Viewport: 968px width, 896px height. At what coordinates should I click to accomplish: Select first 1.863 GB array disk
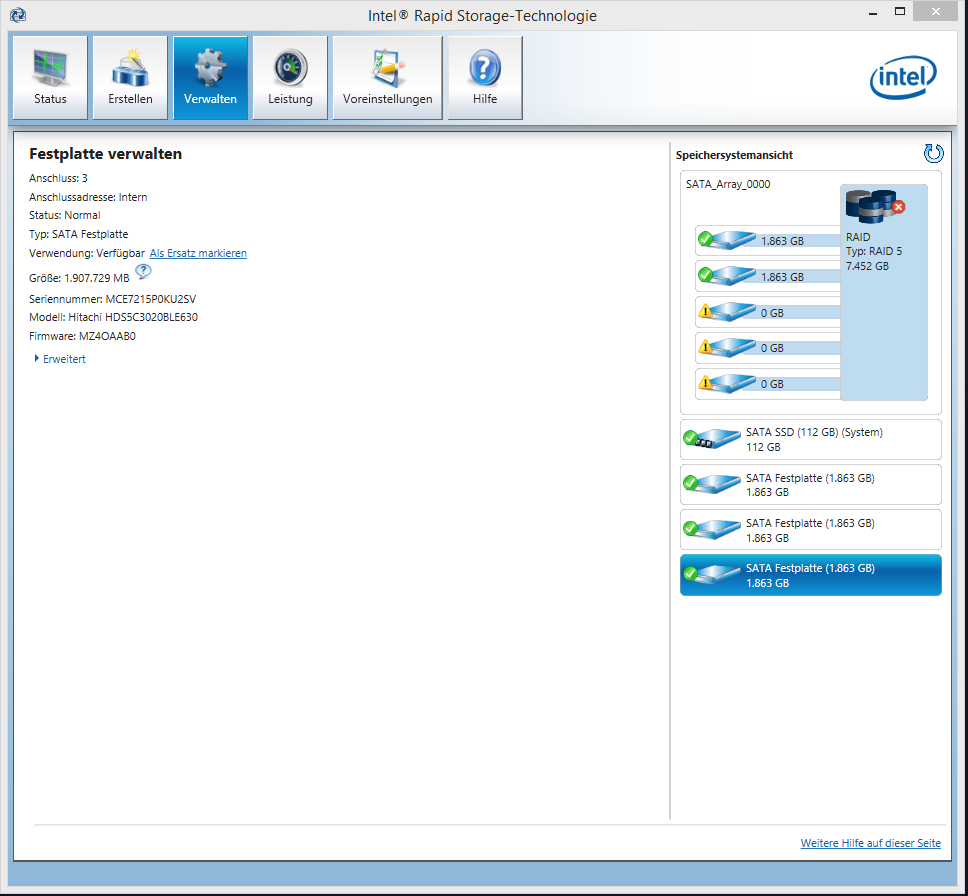pos(767,240)
